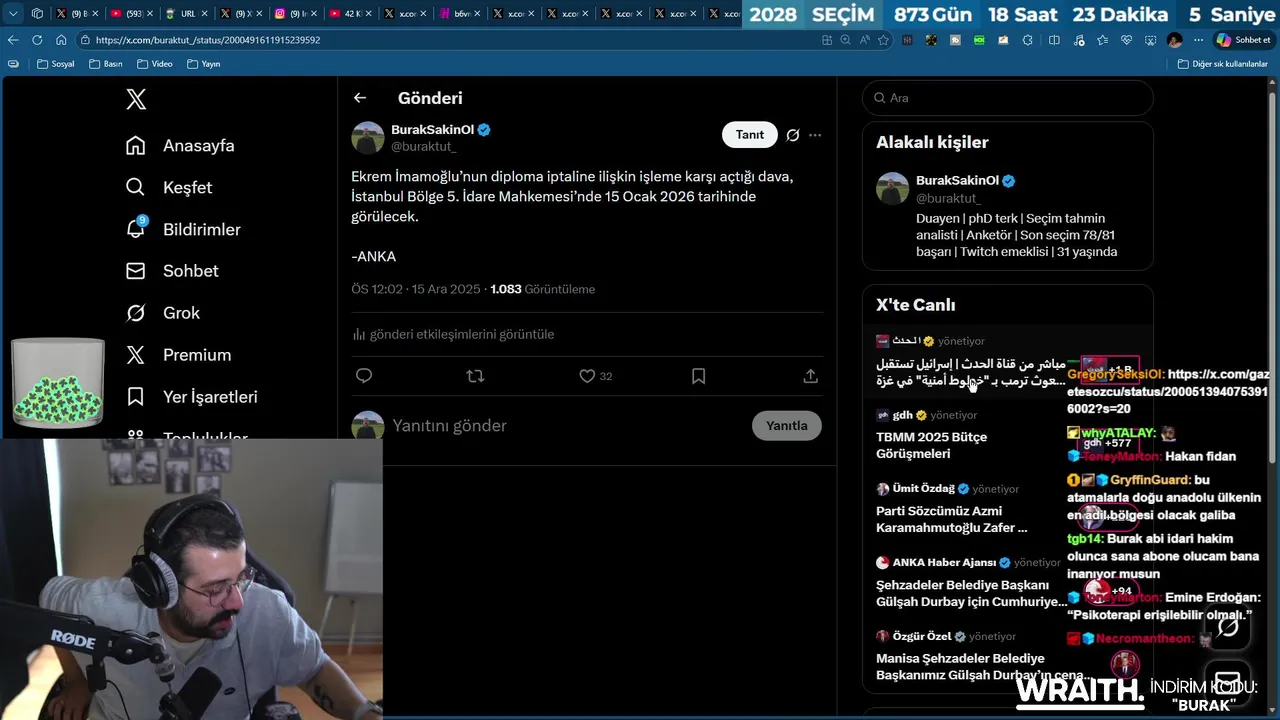Click the share icon under the post
The image size is (1280, 720).
[810, 376]
